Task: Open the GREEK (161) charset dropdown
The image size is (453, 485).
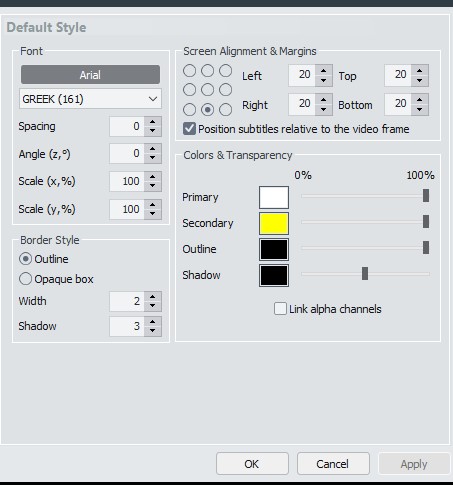Action: click(x=90, y=99)
